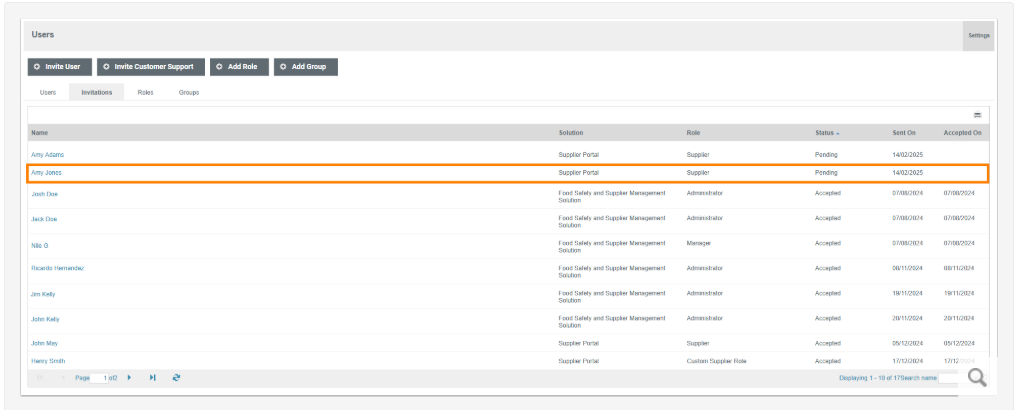
Task: Open the Settings button in the header
Action: pyautogui.click(x=978, y=35)
